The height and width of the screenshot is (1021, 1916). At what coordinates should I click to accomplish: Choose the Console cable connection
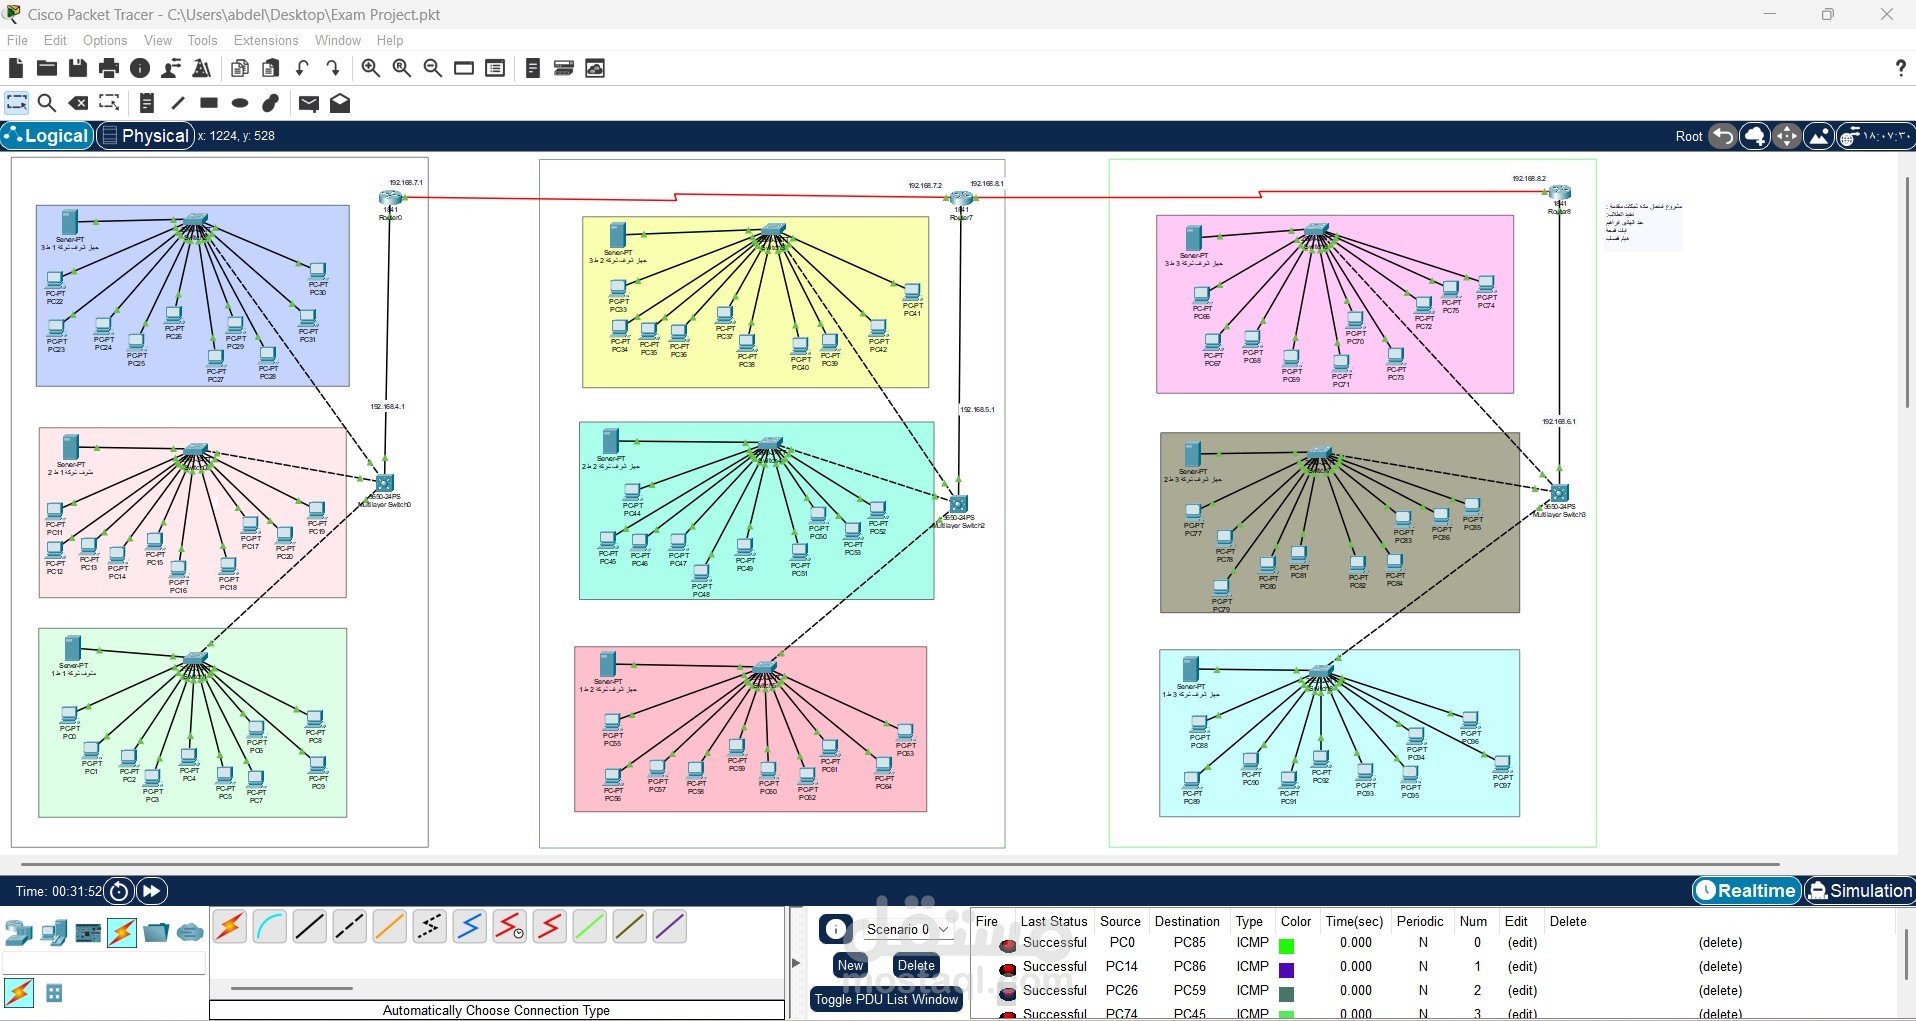click(270, 928)
